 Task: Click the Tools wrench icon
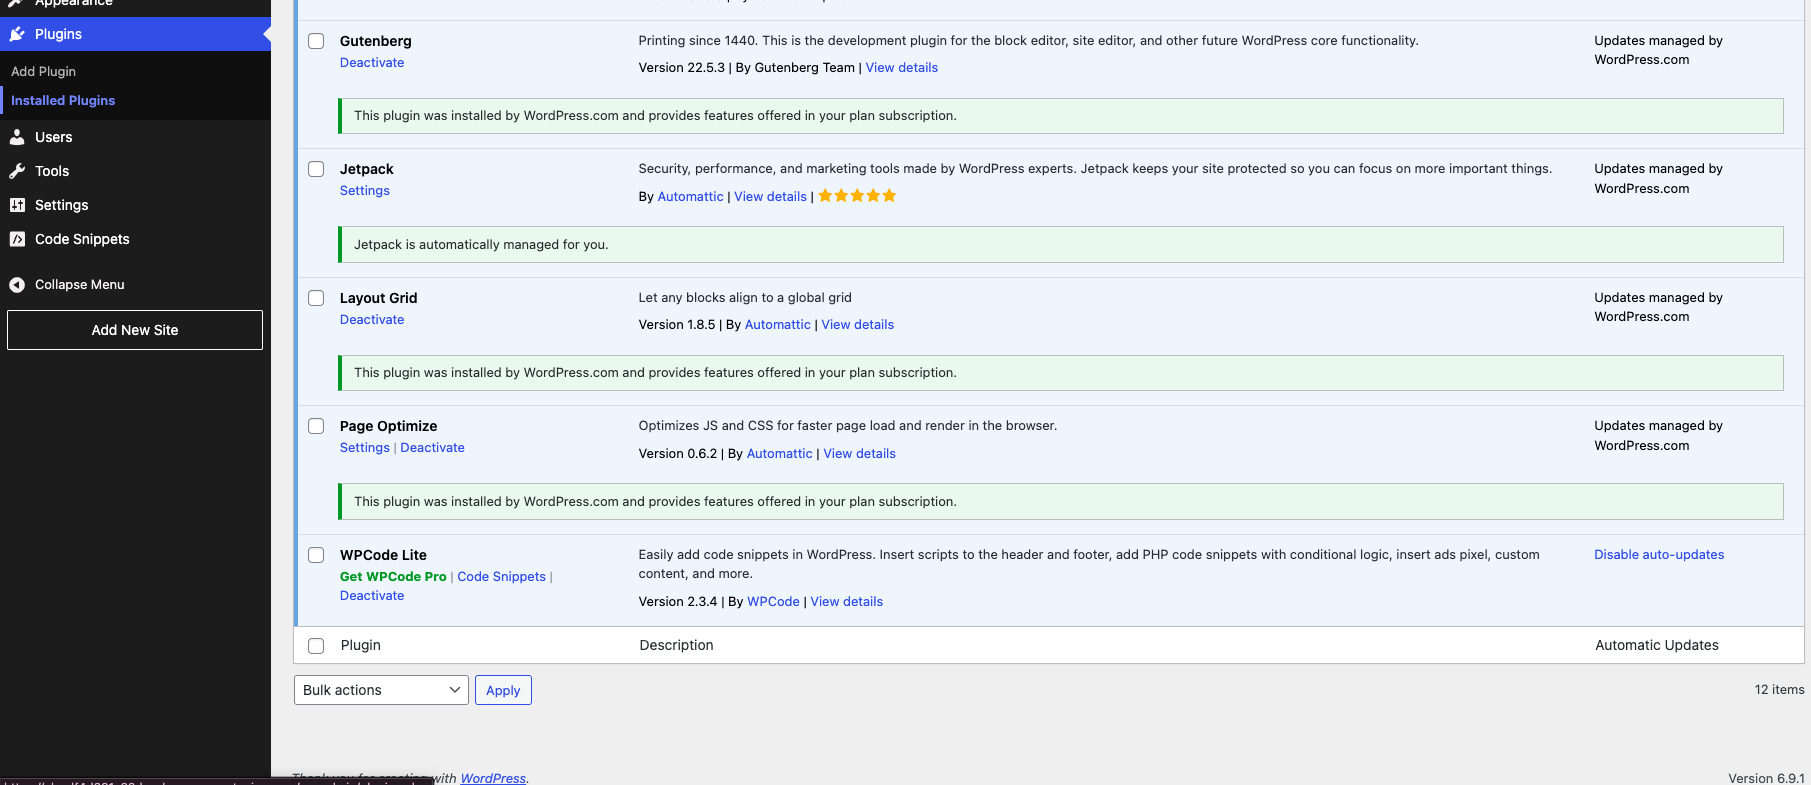point(17,171)
